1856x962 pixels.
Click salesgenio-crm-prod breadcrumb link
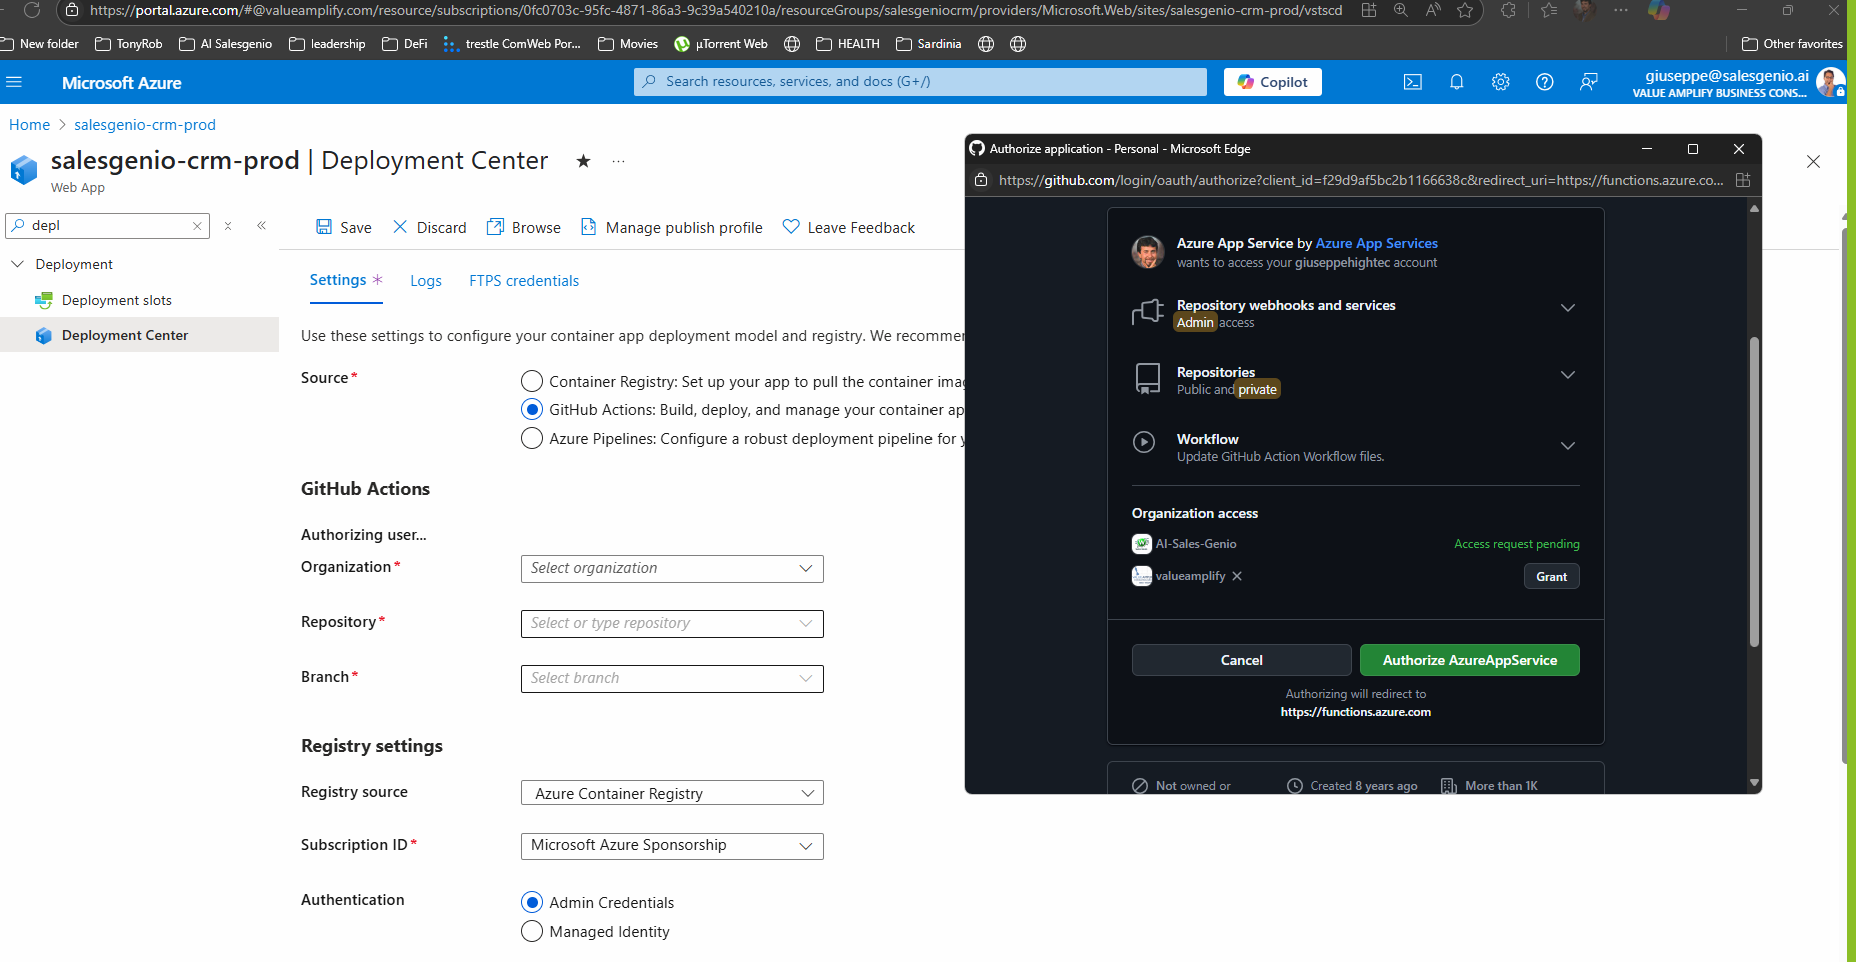coord(145,125)
